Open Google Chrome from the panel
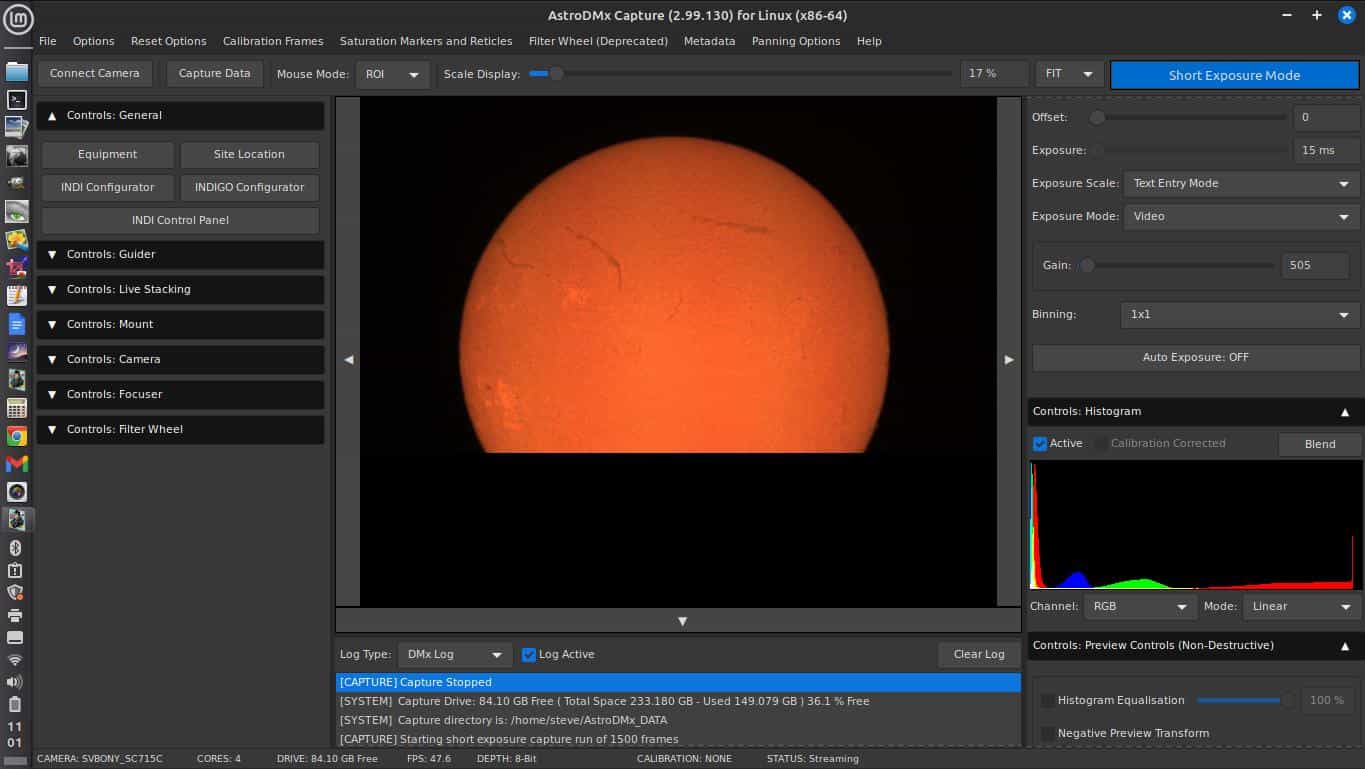This screenshot has height=769, width=1365. point(16,436)
